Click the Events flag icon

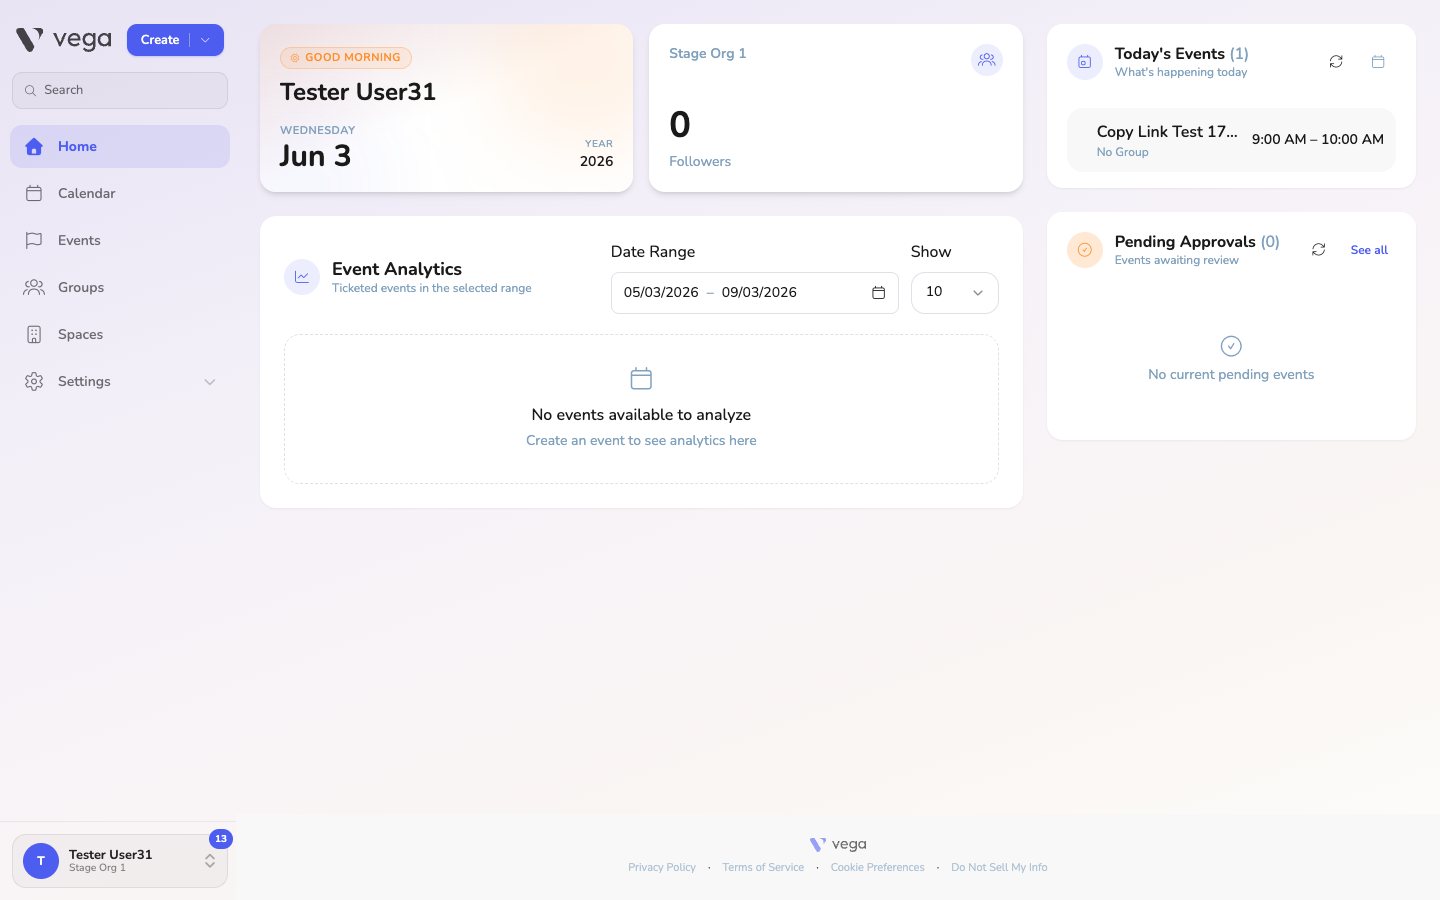[x=34, y=240]
